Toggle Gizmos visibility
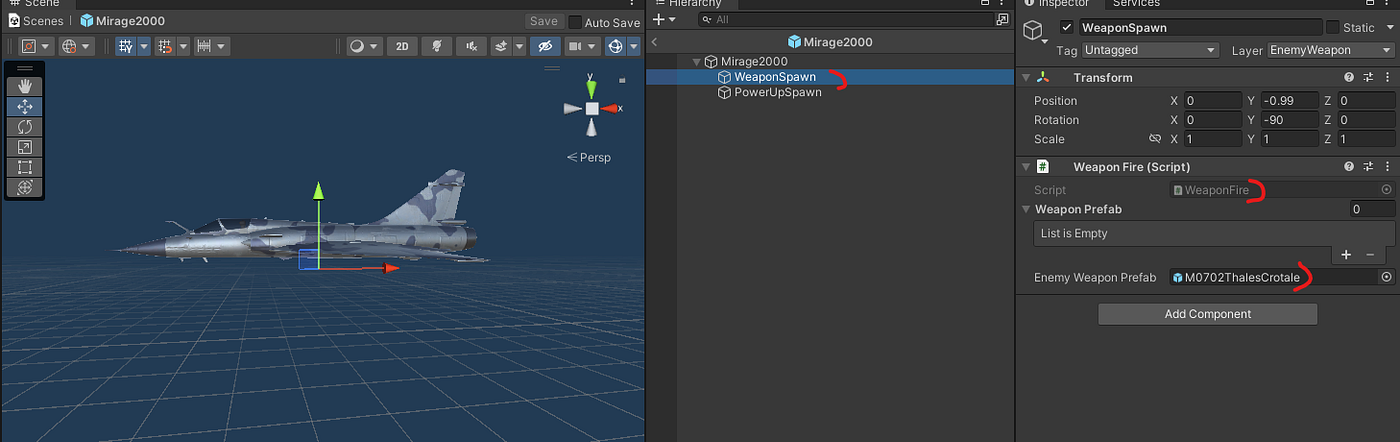The height and width of the screenshot is (442, 1400). pyautogui.click(x=615, y=46)
